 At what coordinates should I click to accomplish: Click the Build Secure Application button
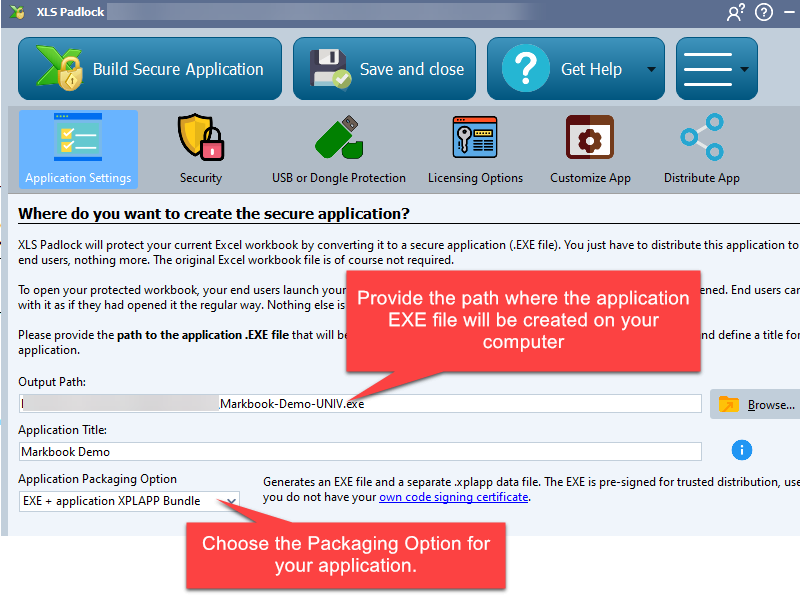click(150, 69)
